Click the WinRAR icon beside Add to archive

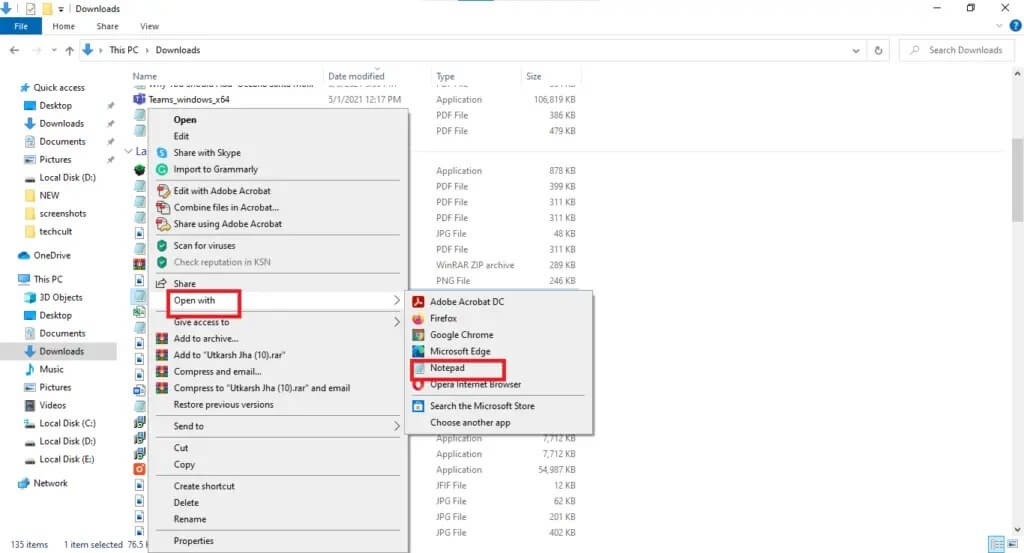click(162, 339)
